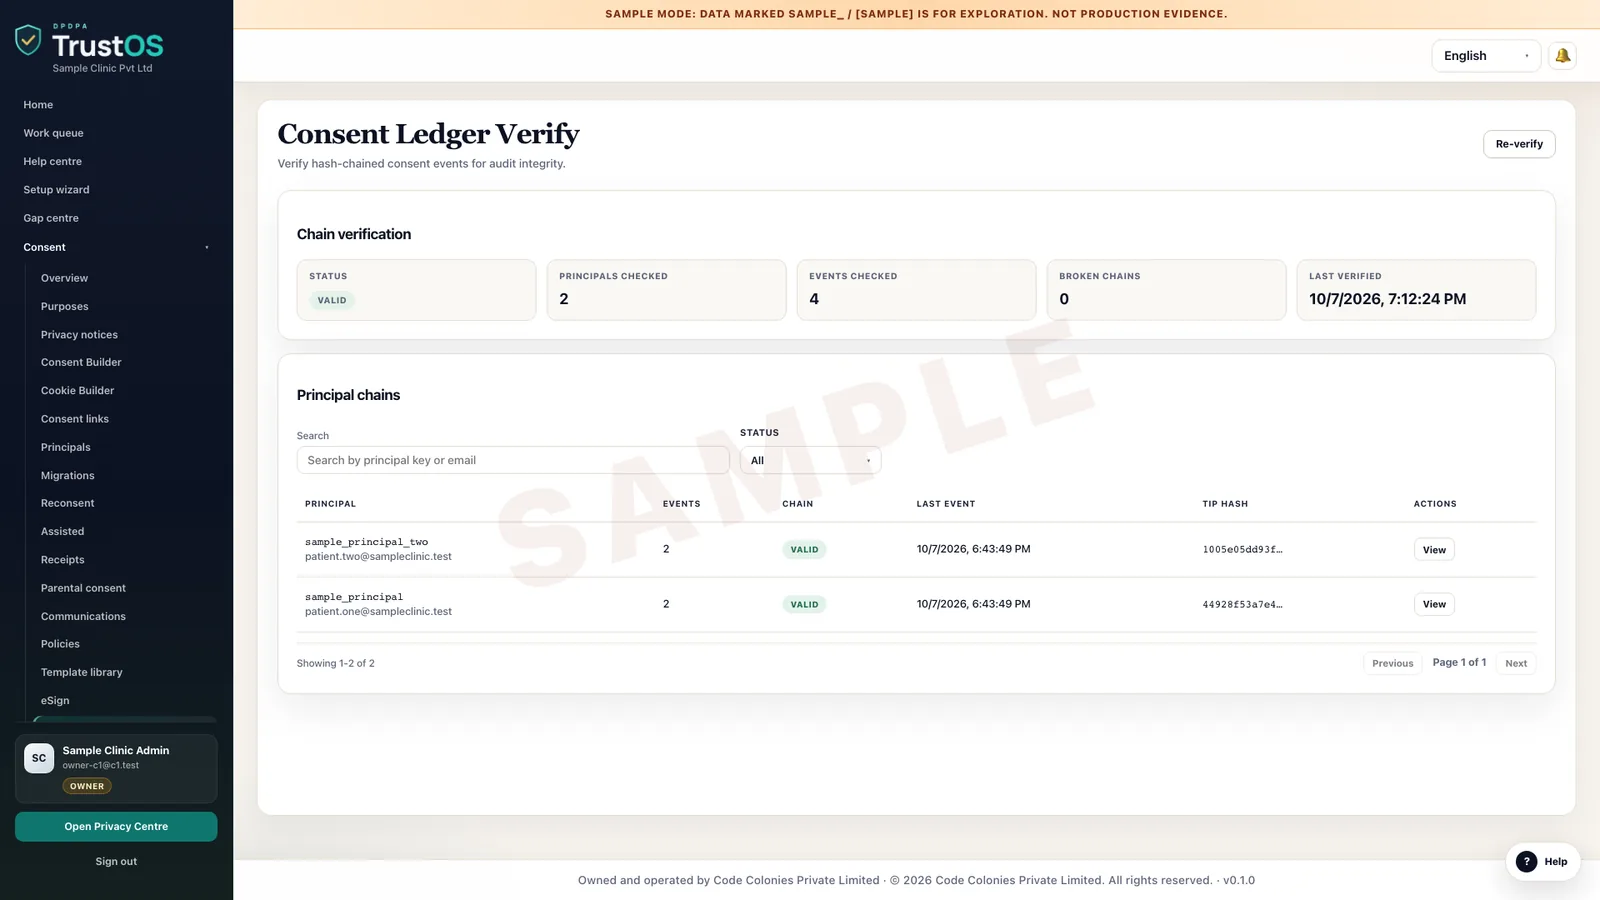Image resolution: width=1600 pixels, height=900 pixels.
Task: Open Privacy notices page
Action: pos(79,335)
